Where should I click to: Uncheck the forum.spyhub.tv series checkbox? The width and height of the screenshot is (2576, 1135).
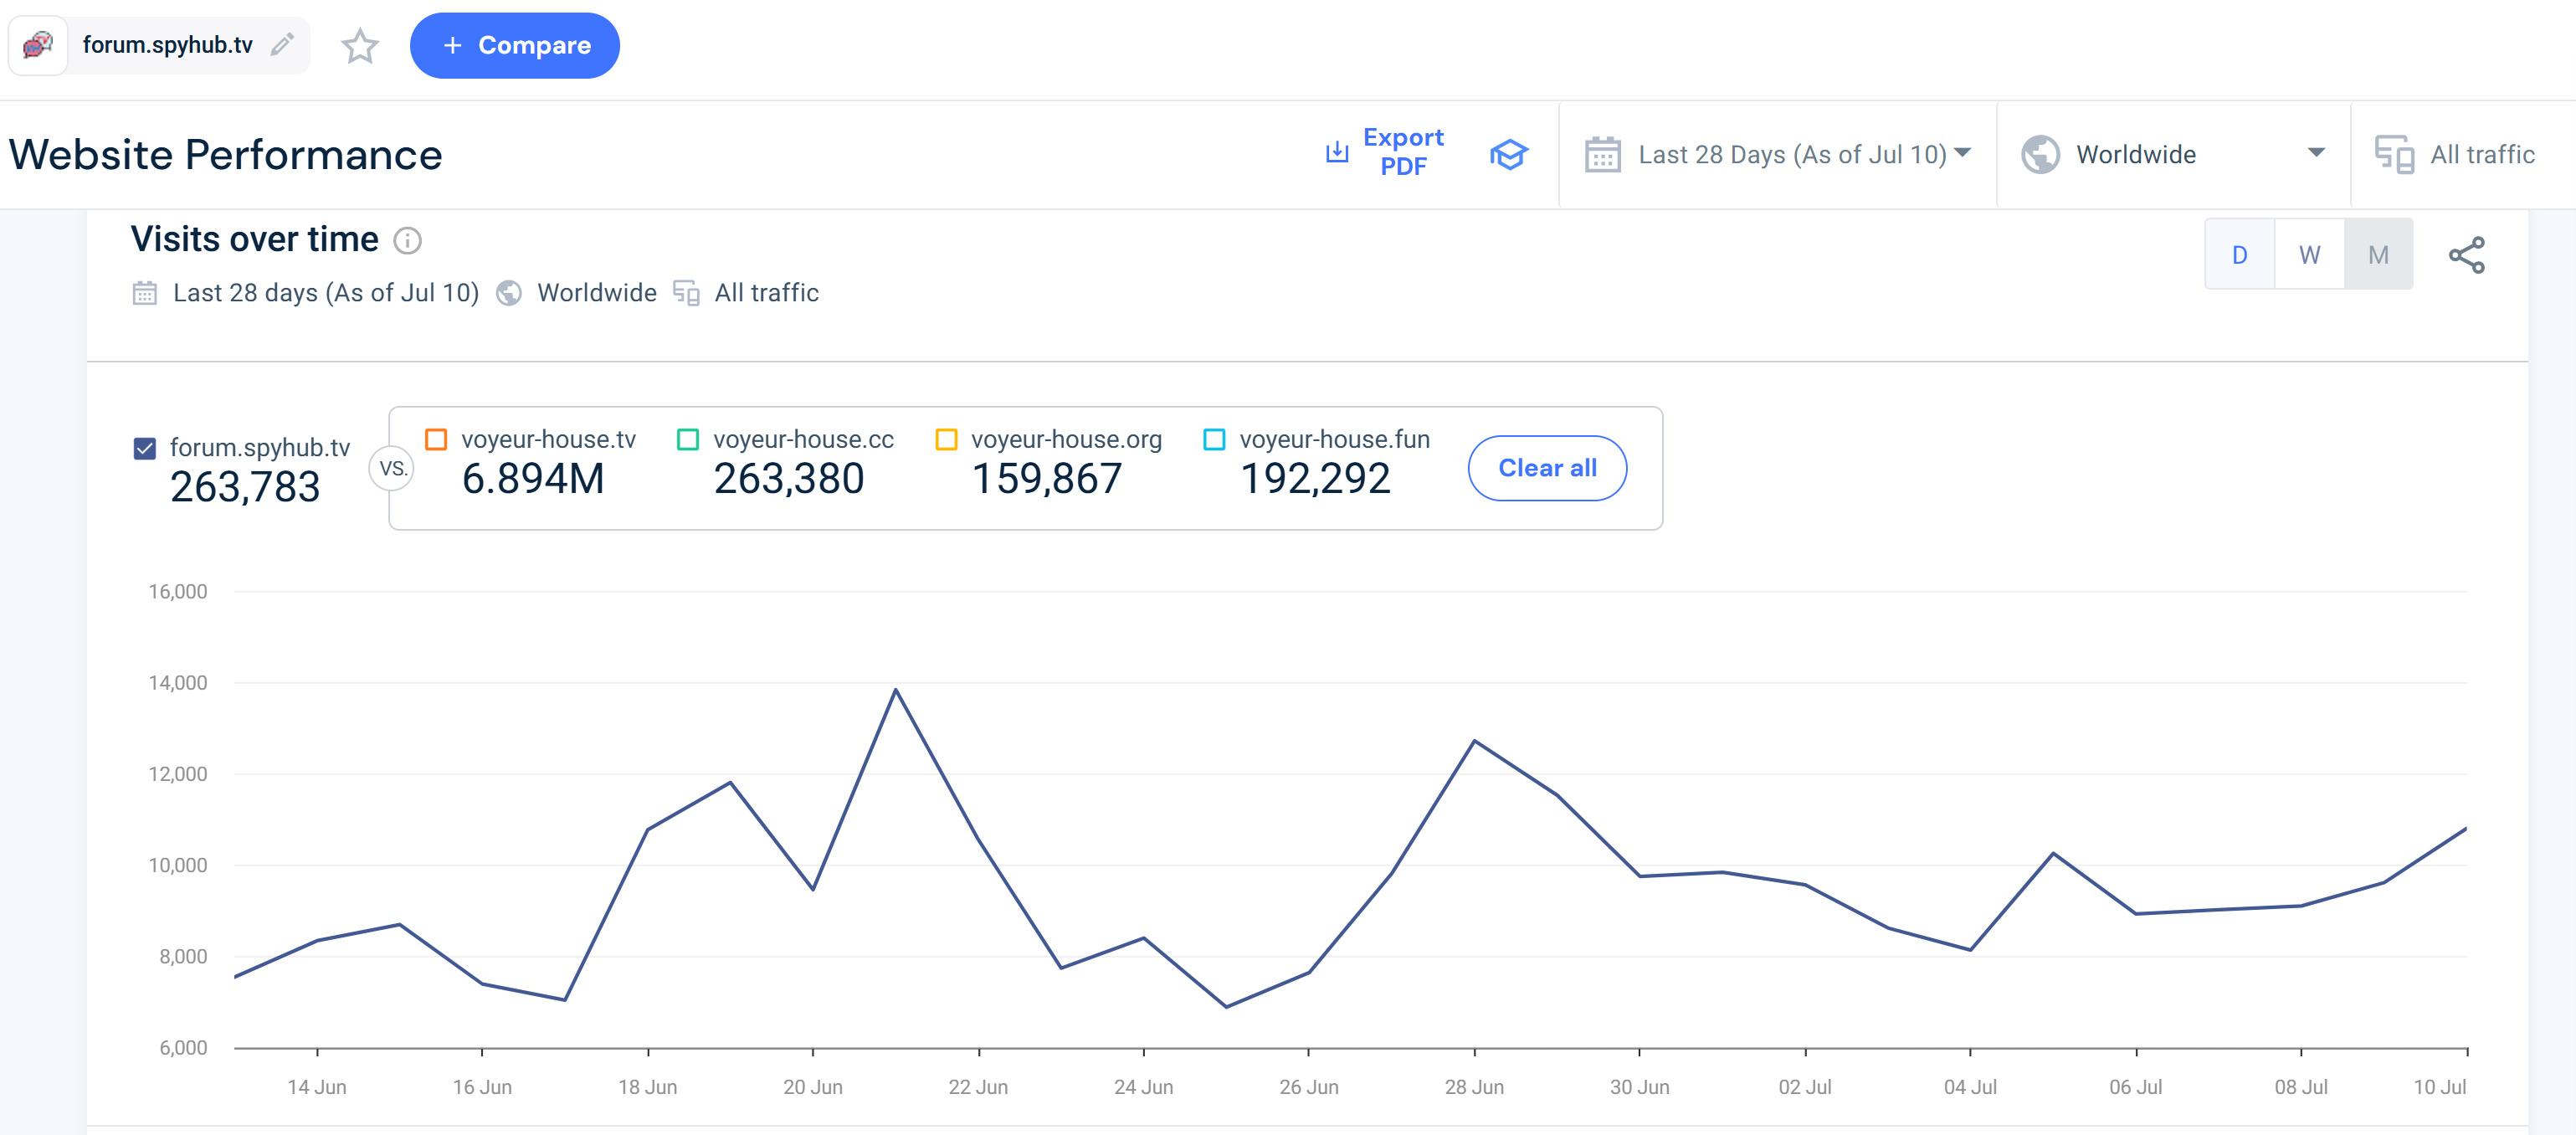click(145, 448)
